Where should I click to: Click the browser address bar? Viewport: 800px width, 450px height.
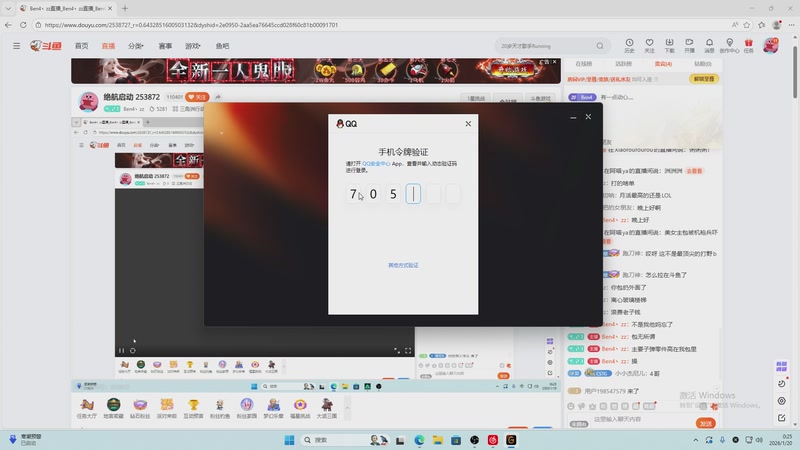click(383, 24)
